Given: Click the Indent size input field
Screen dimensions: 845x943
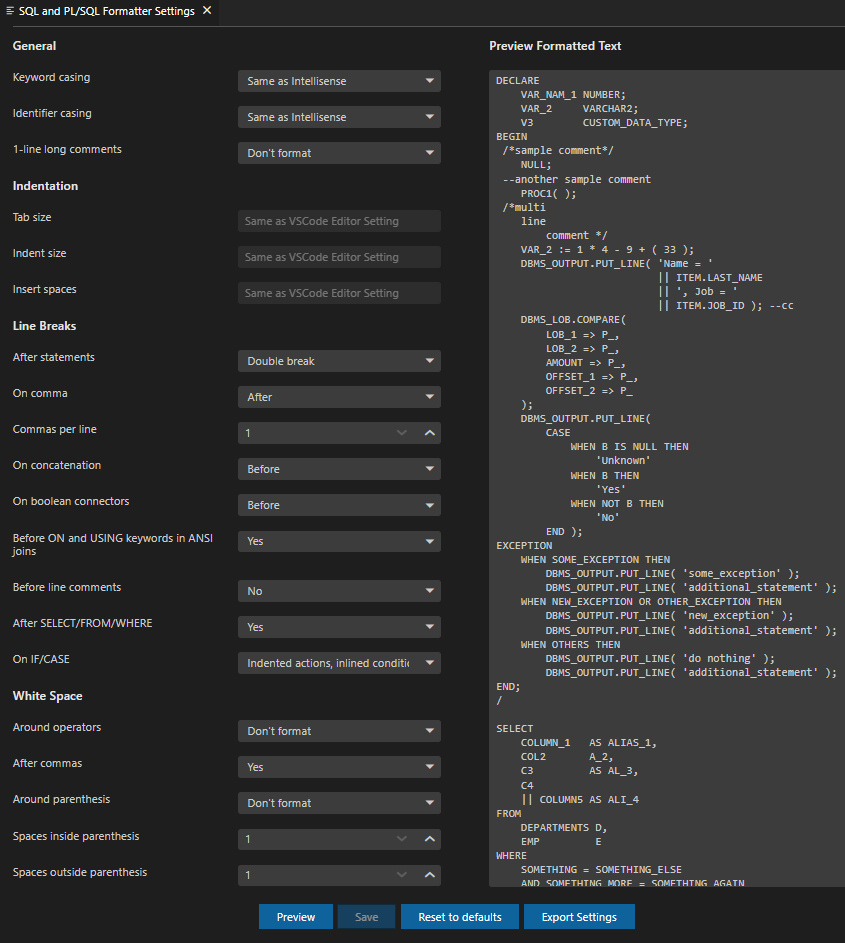Looking at the screenshot, I should (x=339, y=257).
